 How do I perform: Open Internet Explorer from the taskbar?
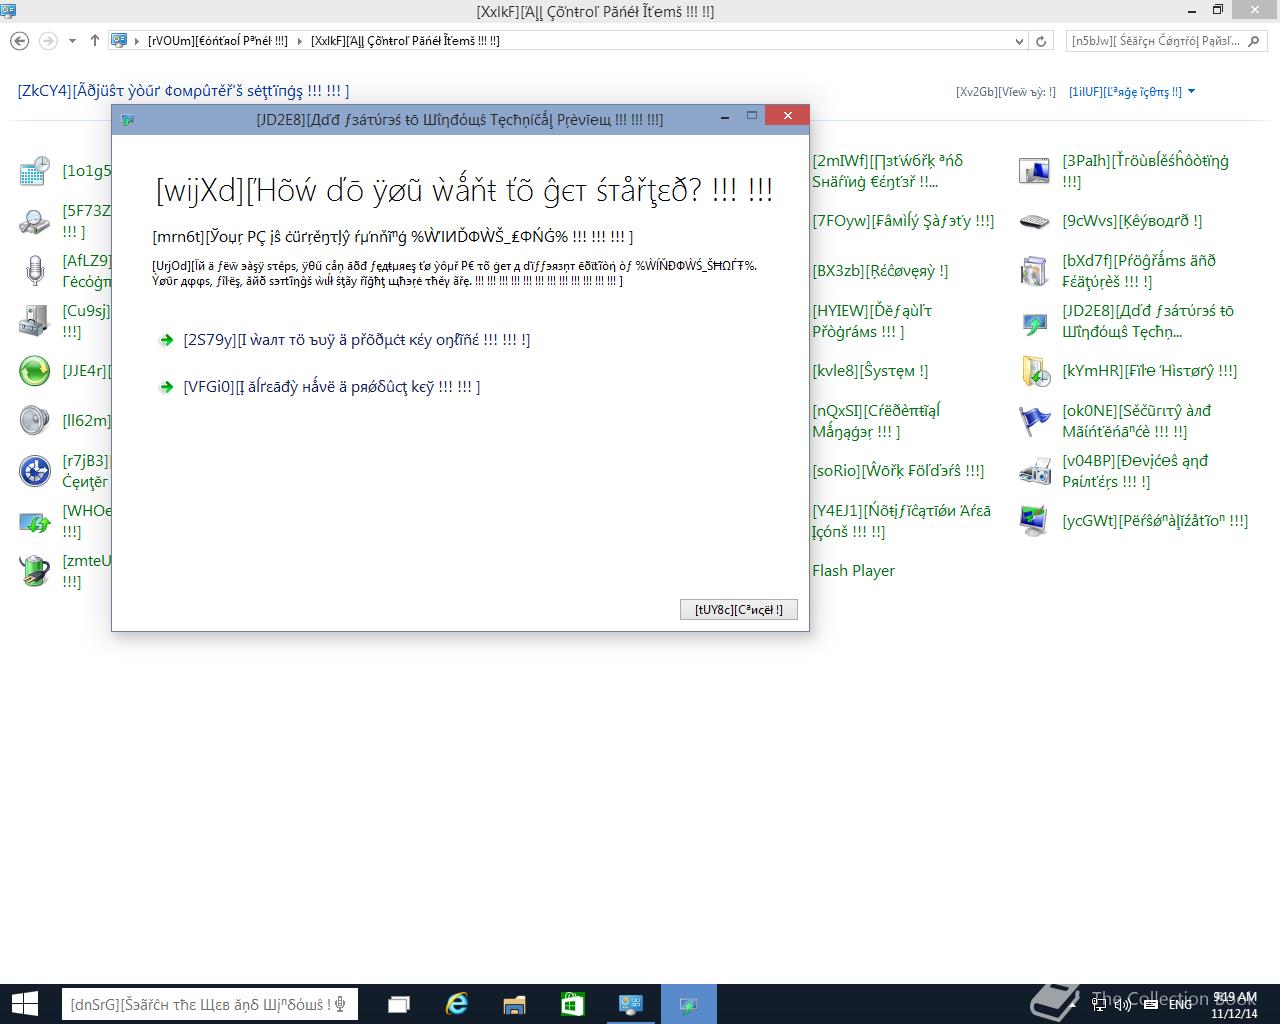[x=456, y=1004]
